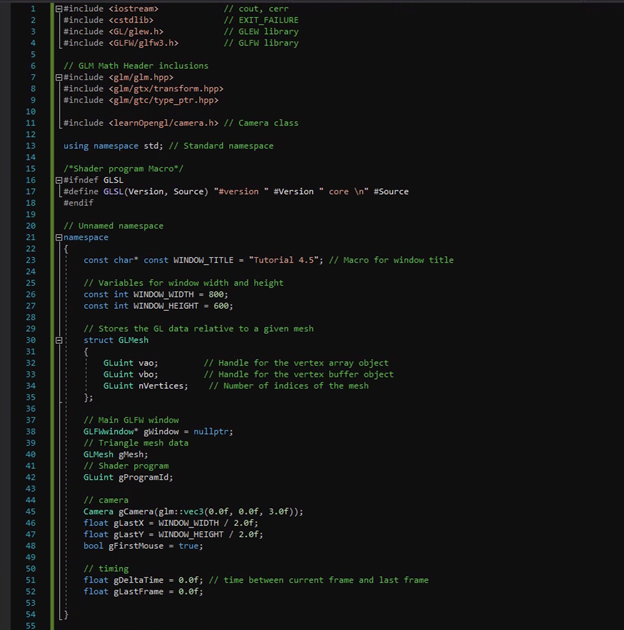The image size is (624, 630).
Task: Click the '// Triangle mesh data' comment
Action: 136,443
